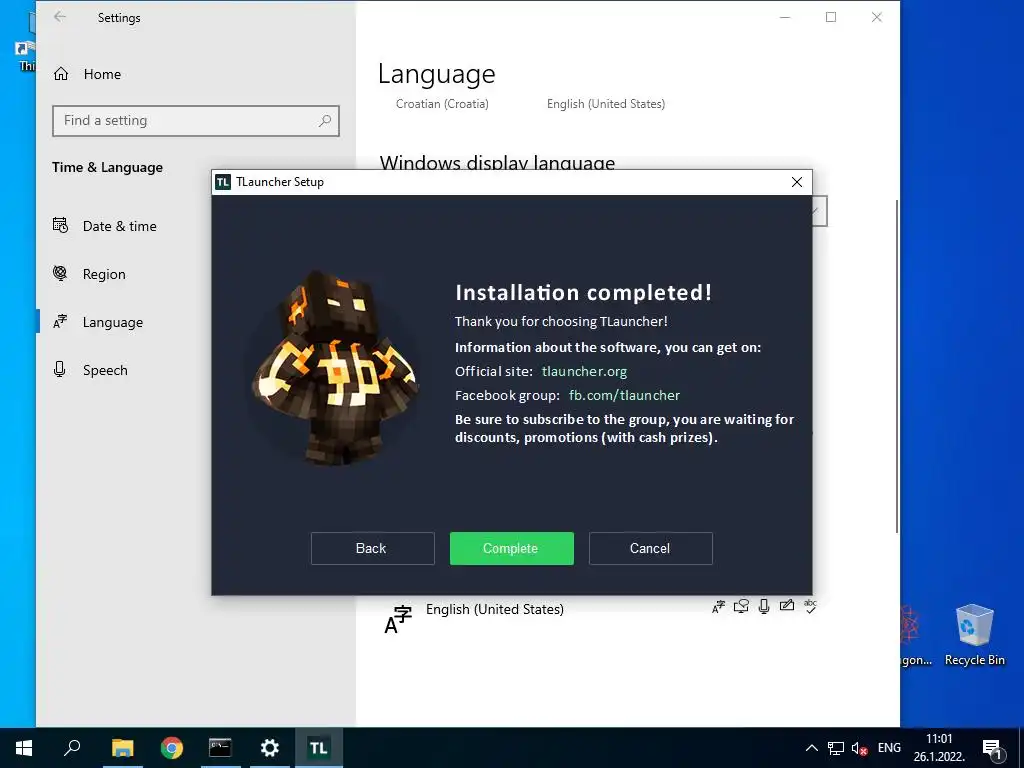Image resolution: width=1024 pixels, height=768 pixels.
Task: Click the TL logo in setup title bar
Action: (x=223, y=182)
